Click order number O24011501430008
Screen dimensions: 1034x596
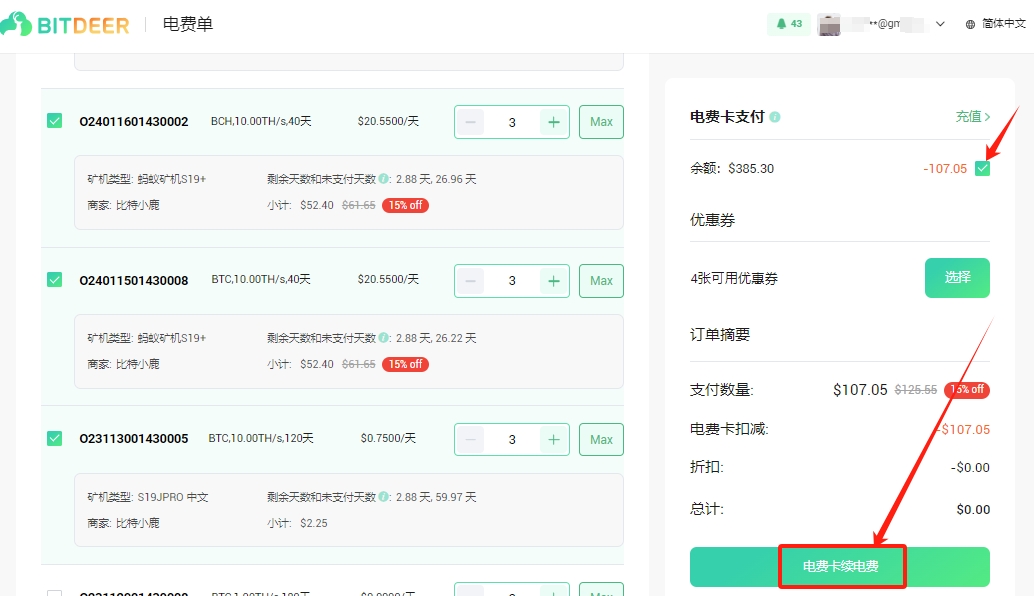click(x=134, y=281)
